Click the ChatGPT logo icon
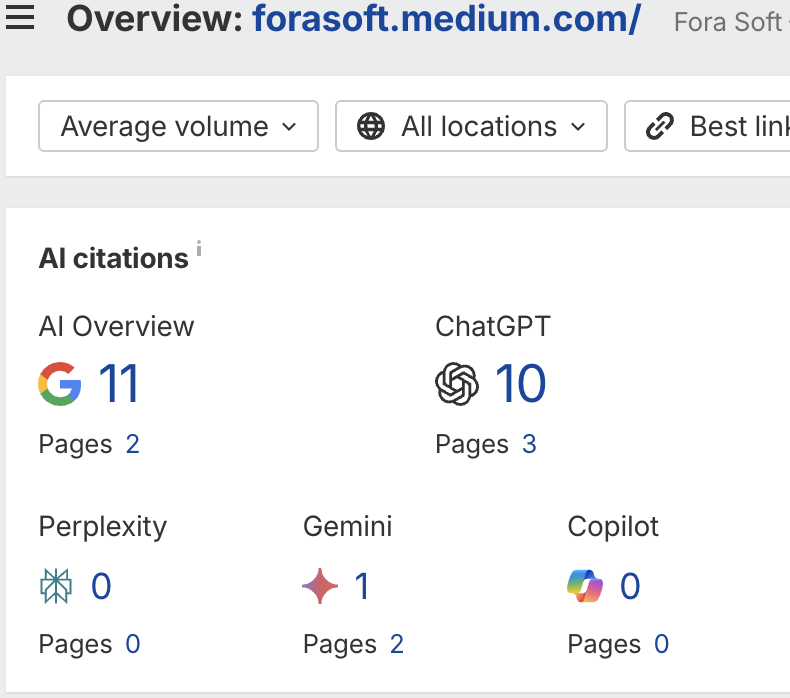 point(457,384)
